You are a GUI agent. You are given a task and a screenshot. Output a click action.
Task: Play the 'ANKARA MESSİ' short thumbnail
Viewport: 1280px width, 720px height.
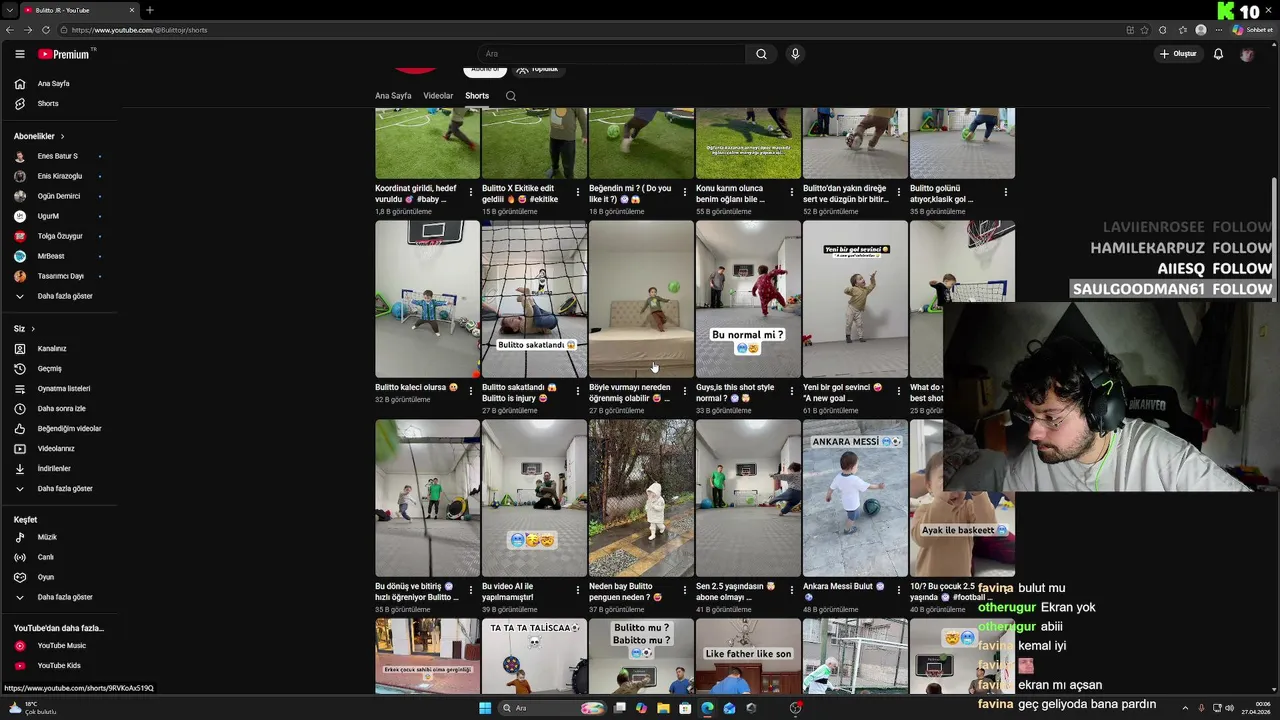click(855, 498)
